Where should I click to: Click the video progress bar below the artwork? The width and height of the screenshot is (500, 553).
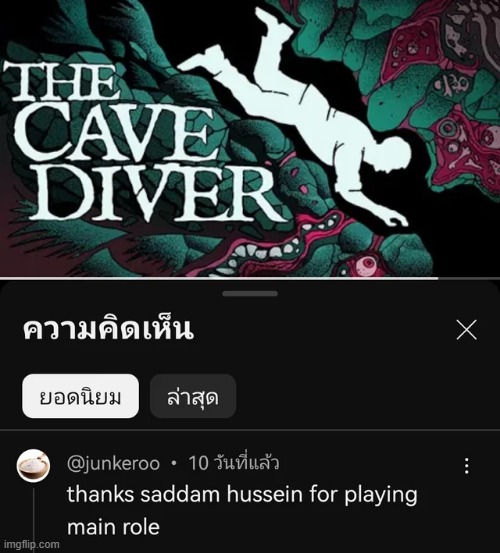coord(250,278)
